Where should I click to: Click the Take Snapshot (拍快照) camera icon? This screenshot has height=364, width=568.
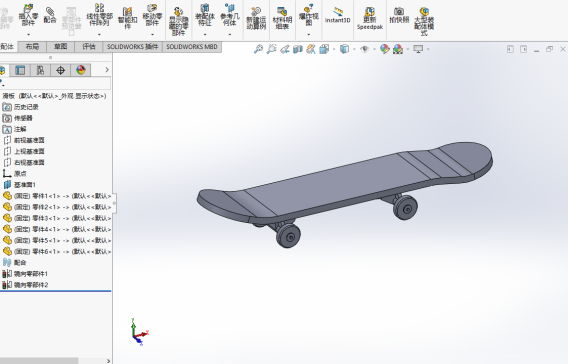tap(399, 15)
